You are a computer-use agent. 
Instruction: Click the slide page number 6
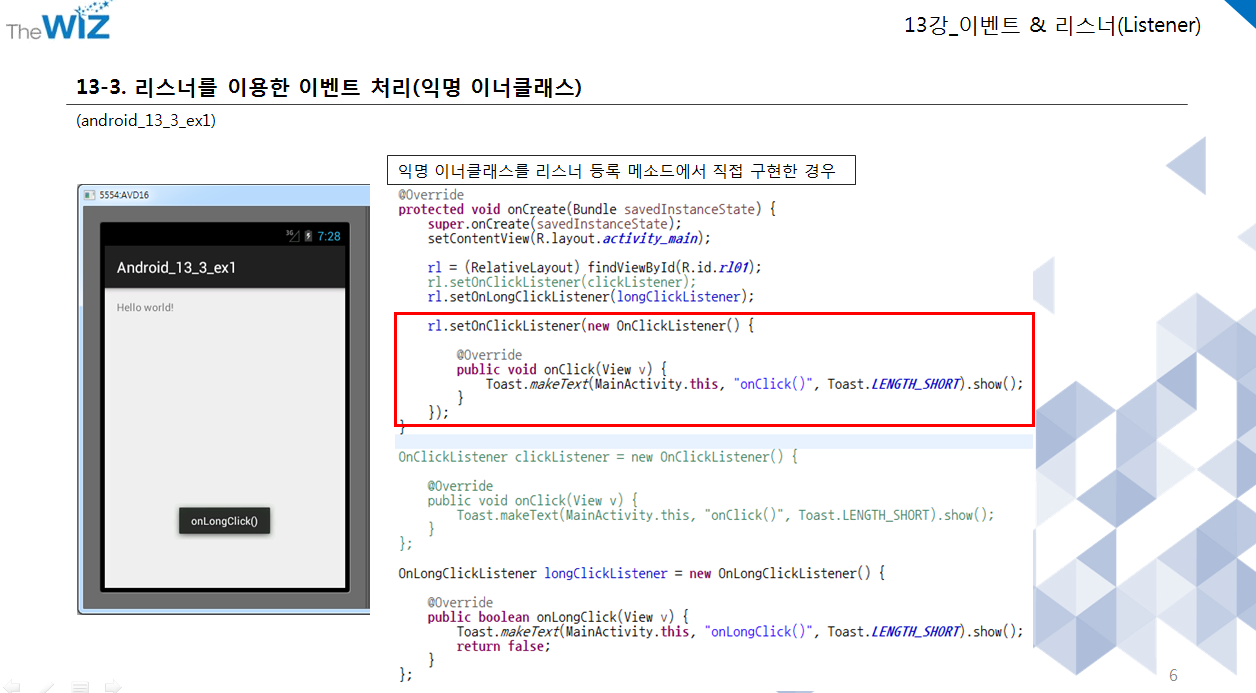(x=1174, y=676)
